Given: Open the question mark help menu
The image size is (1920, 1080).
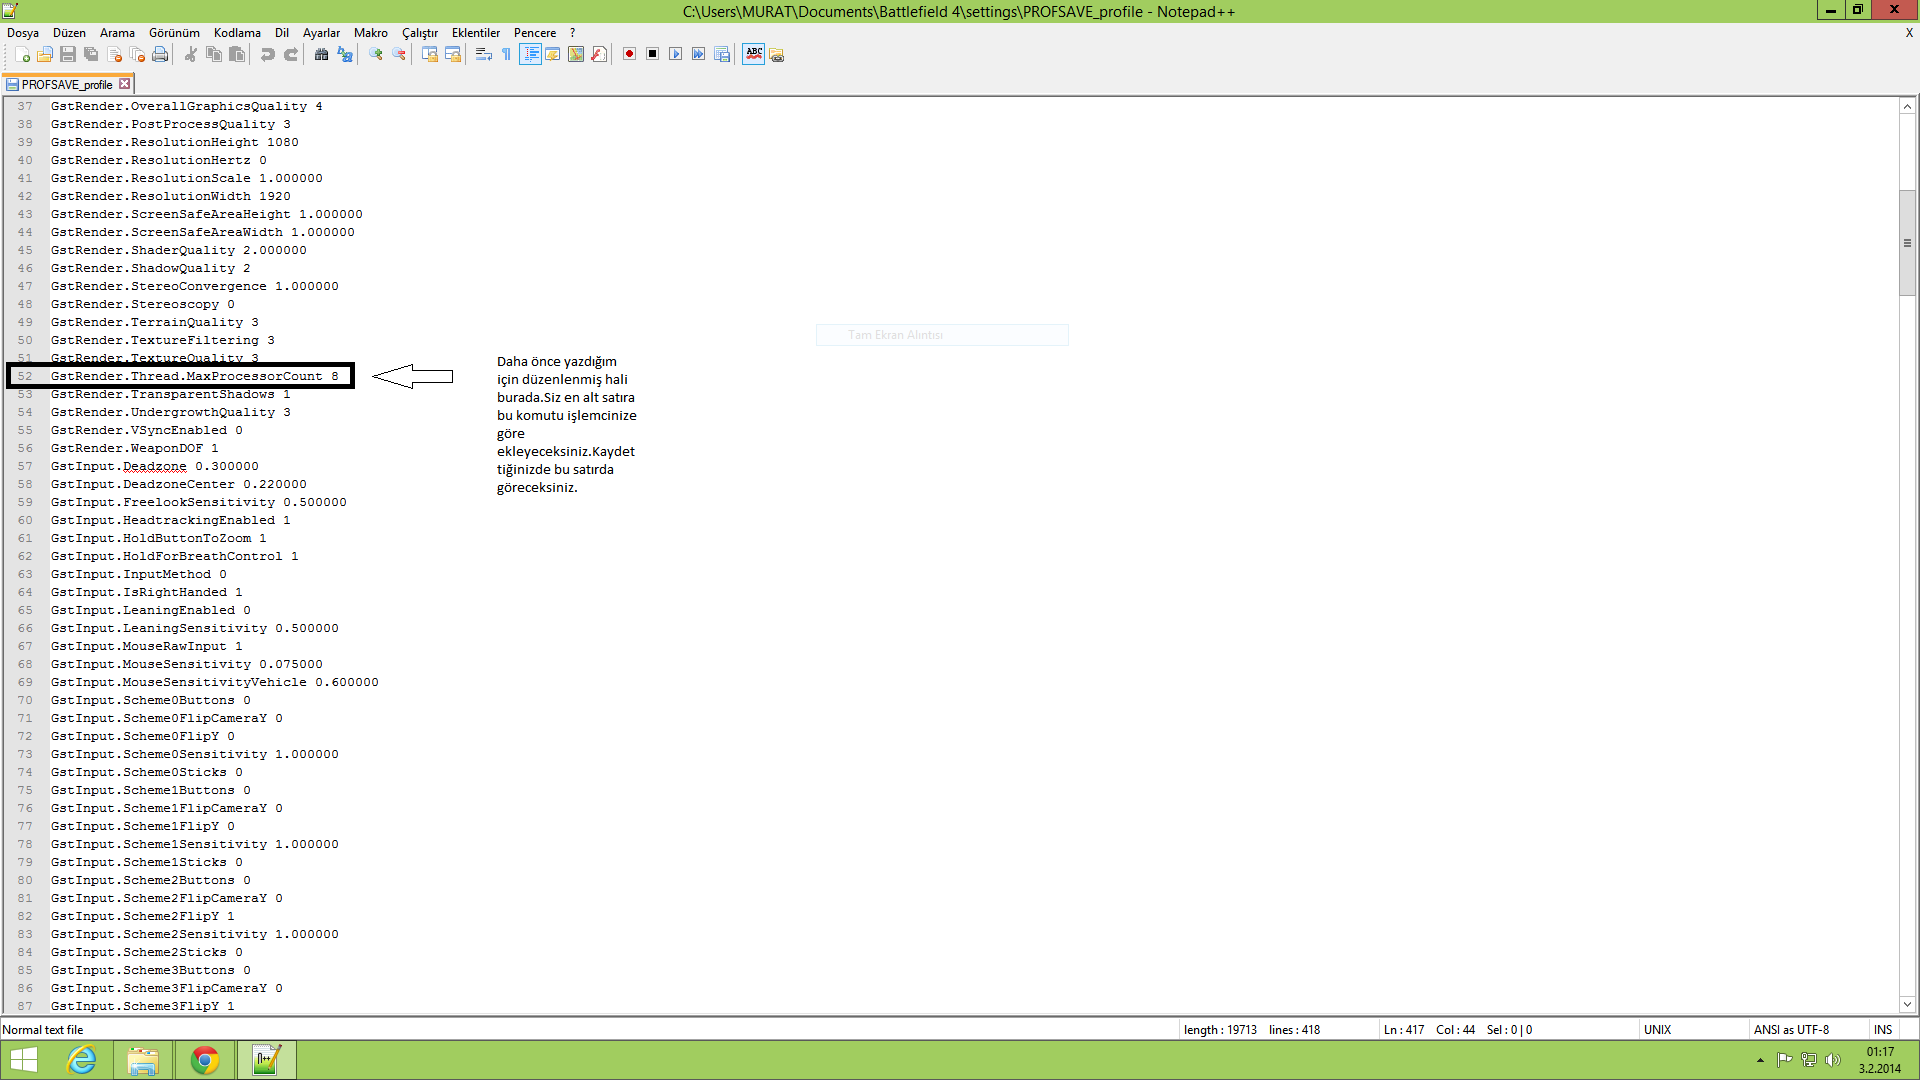Looking at the screenshot, I should [x=573, y=33].
